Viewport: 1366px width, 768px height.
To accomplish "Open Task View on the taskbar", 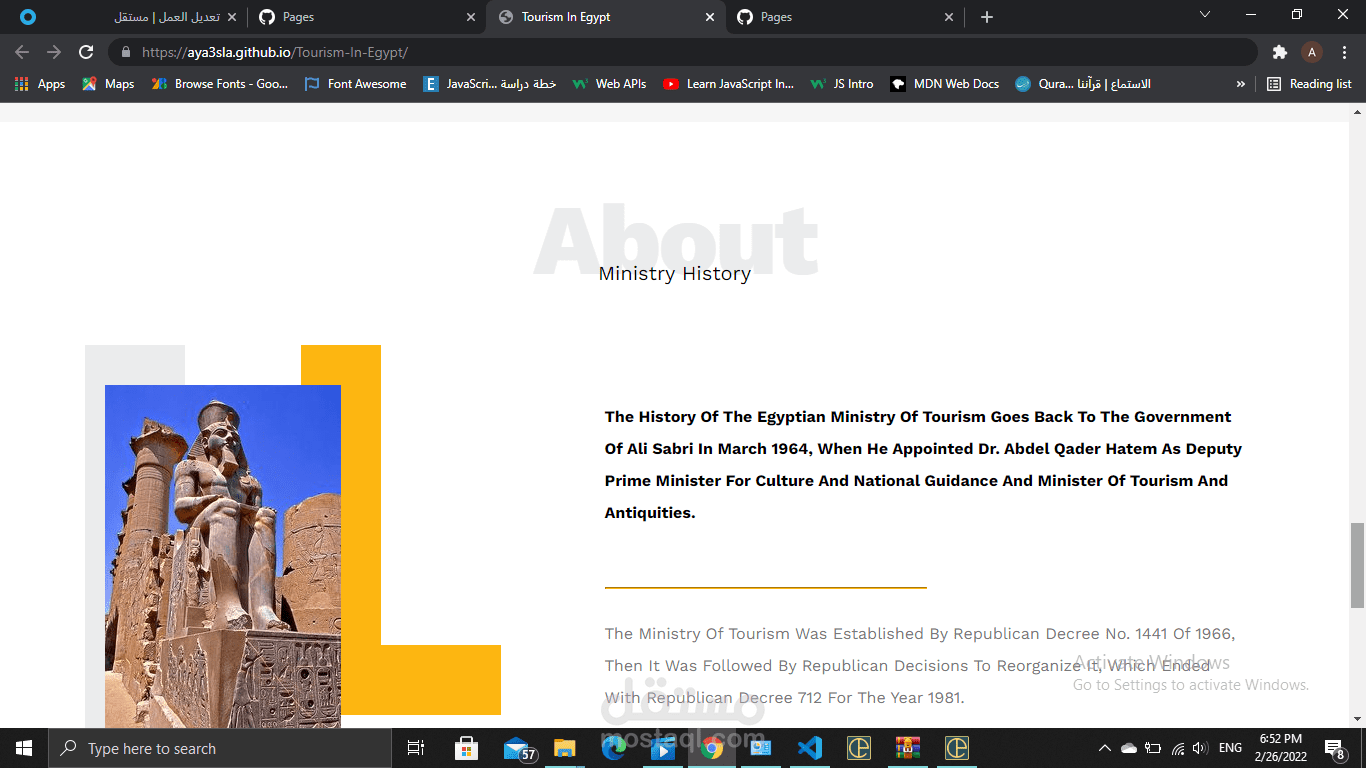I will tap(416, 748).
